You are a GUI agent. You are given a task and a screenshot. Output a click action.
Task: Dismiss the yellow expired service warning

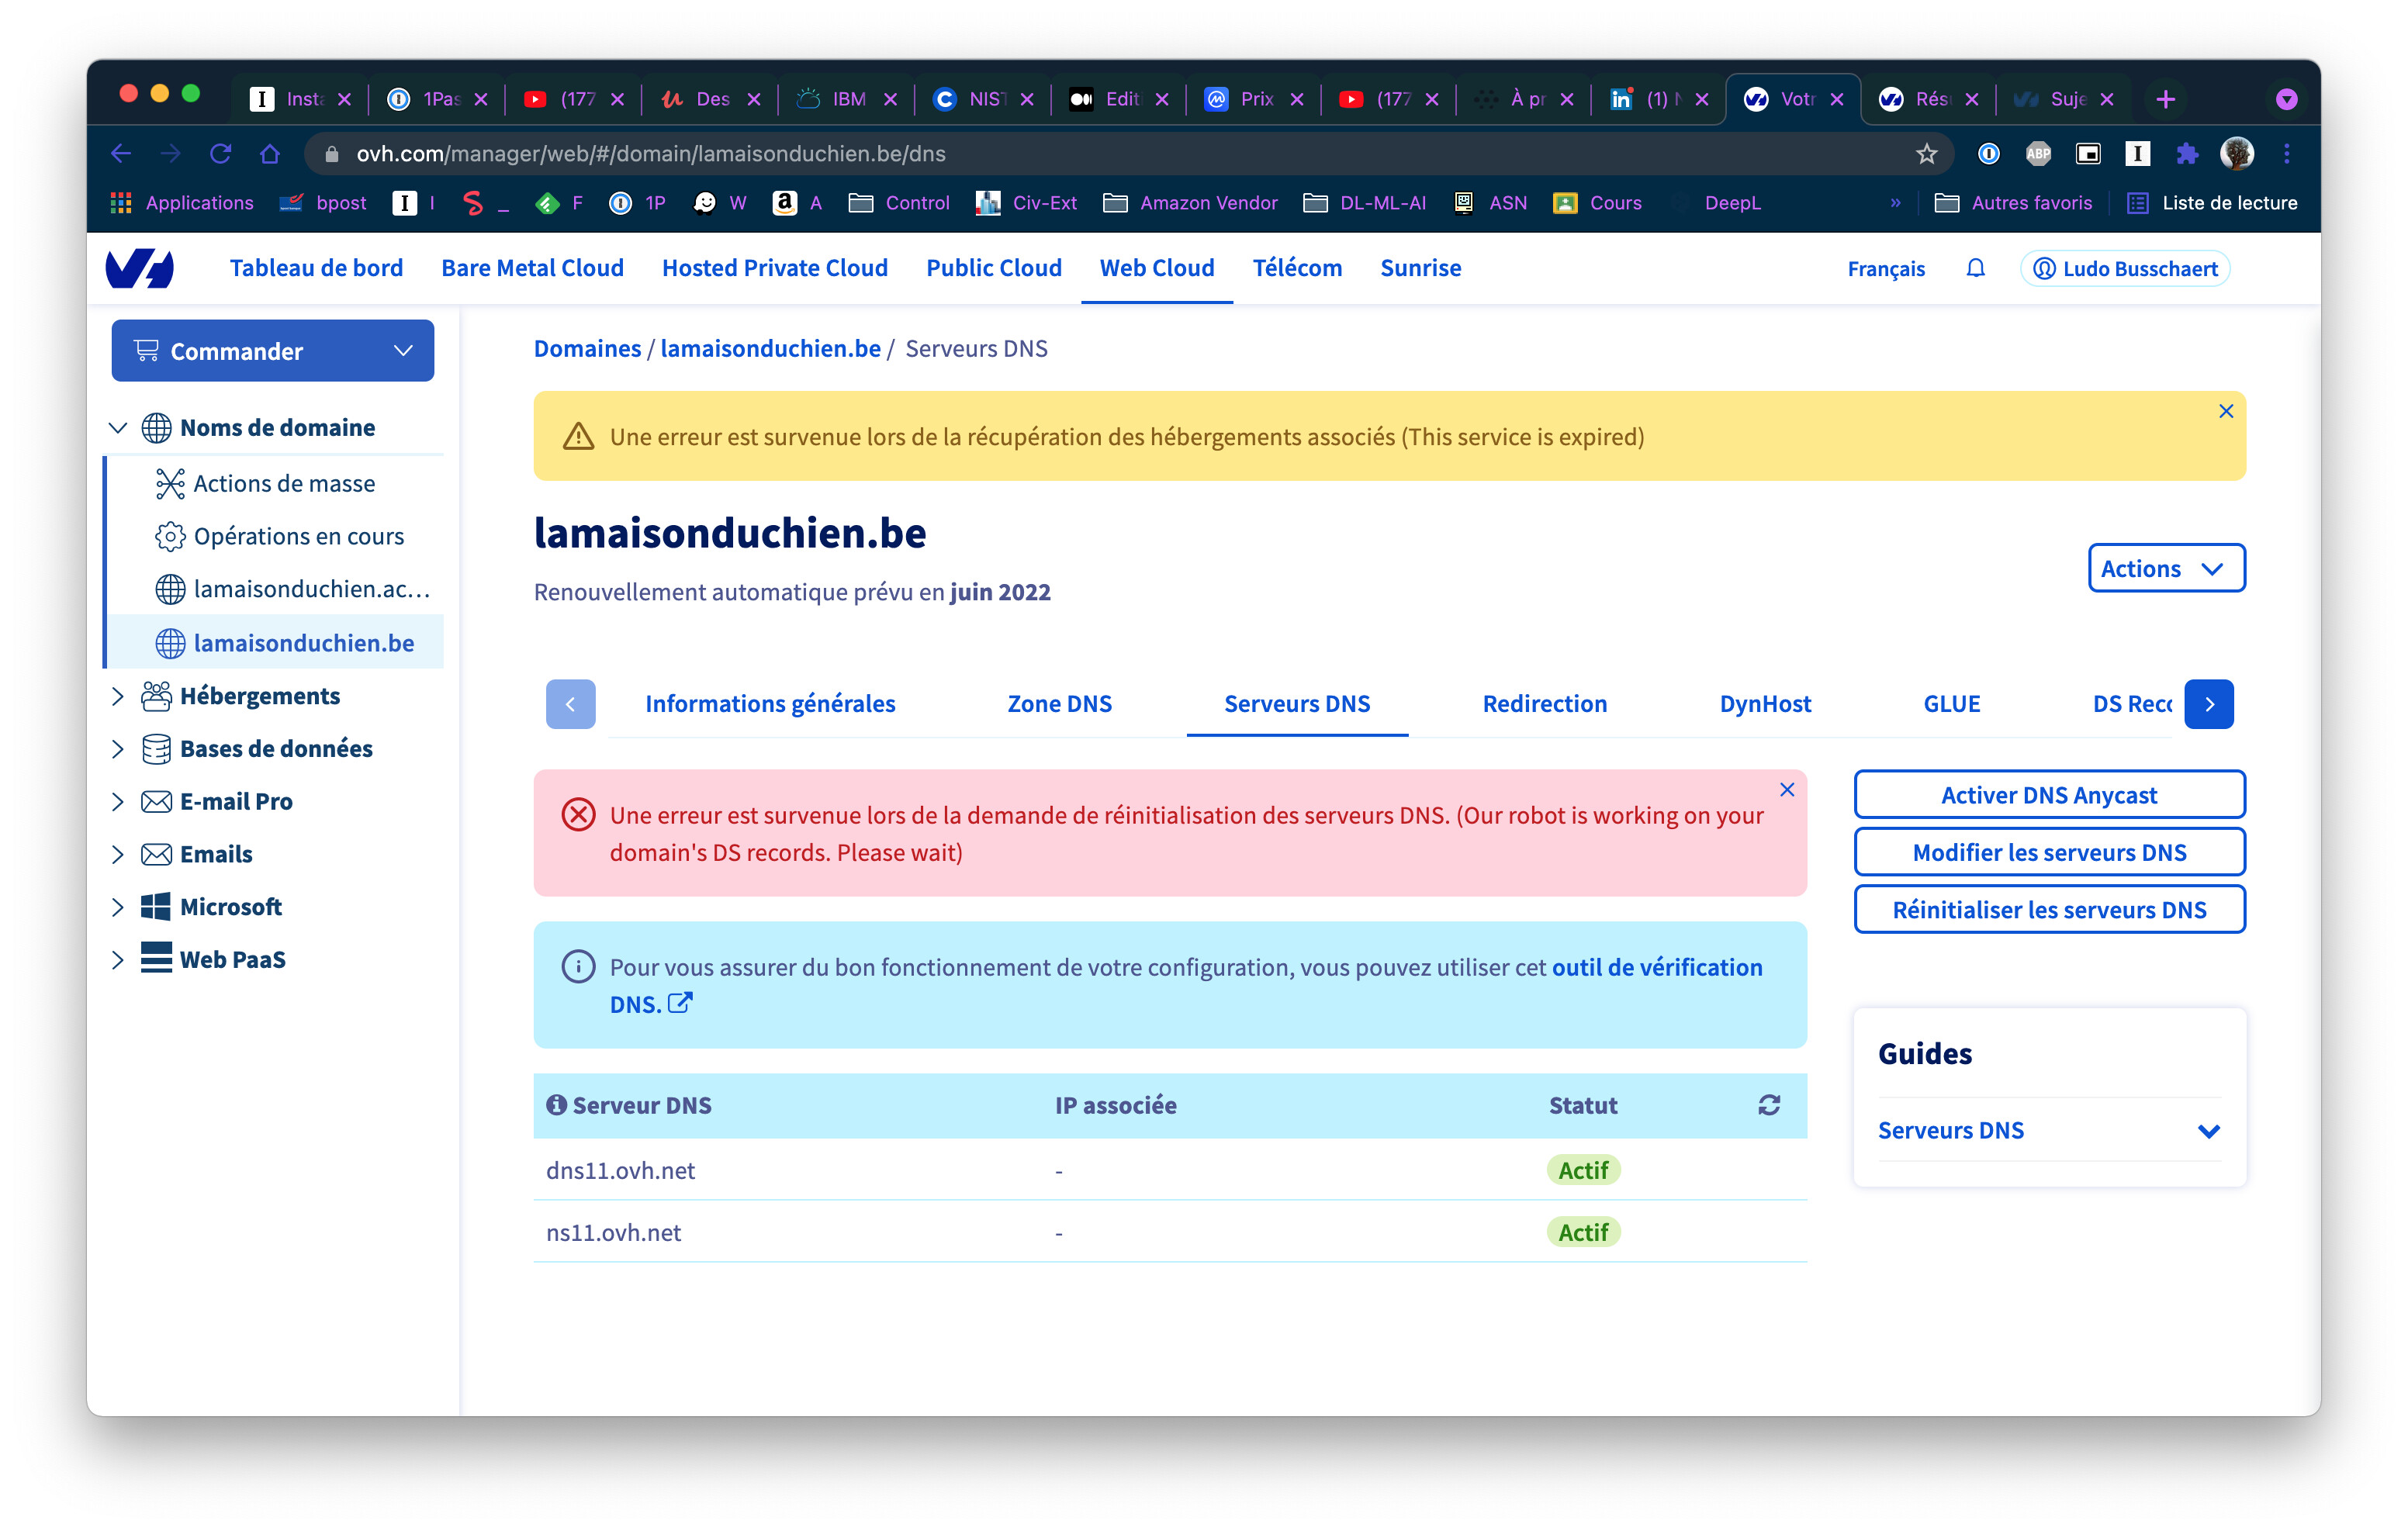coord(2225,411)
